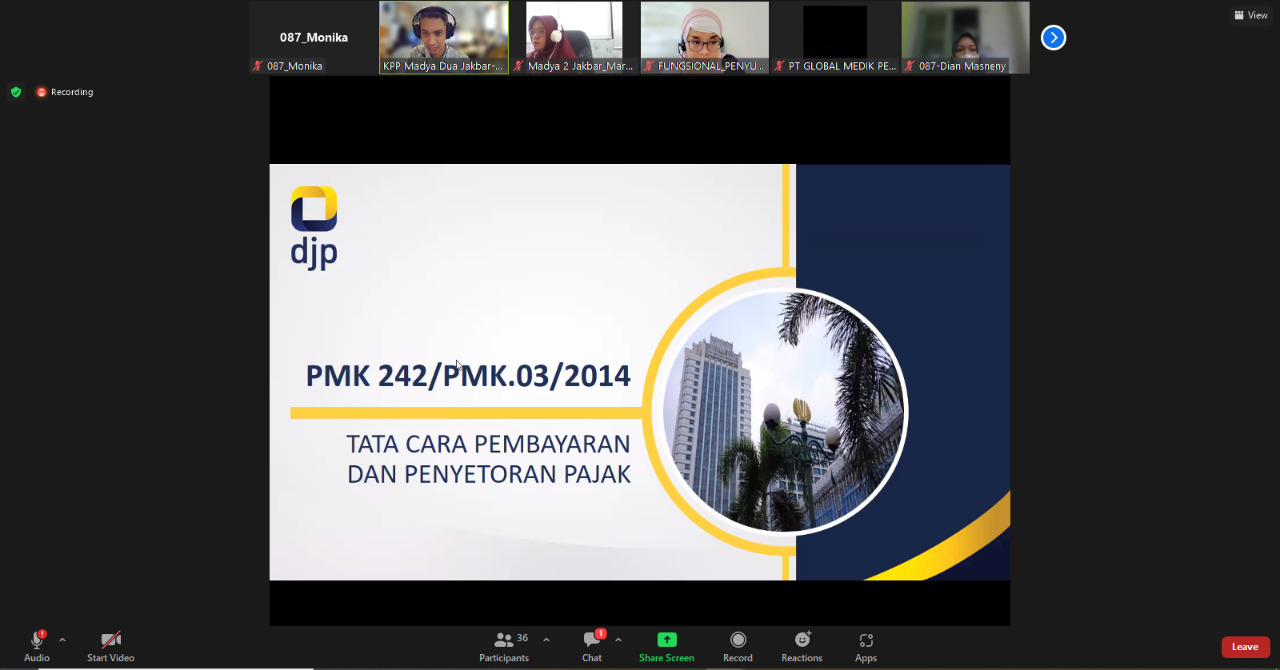The height and width of the screenshot is (670, 1280).
Task: Select the 087_Monika participant tile
Action: pos(314,37)
